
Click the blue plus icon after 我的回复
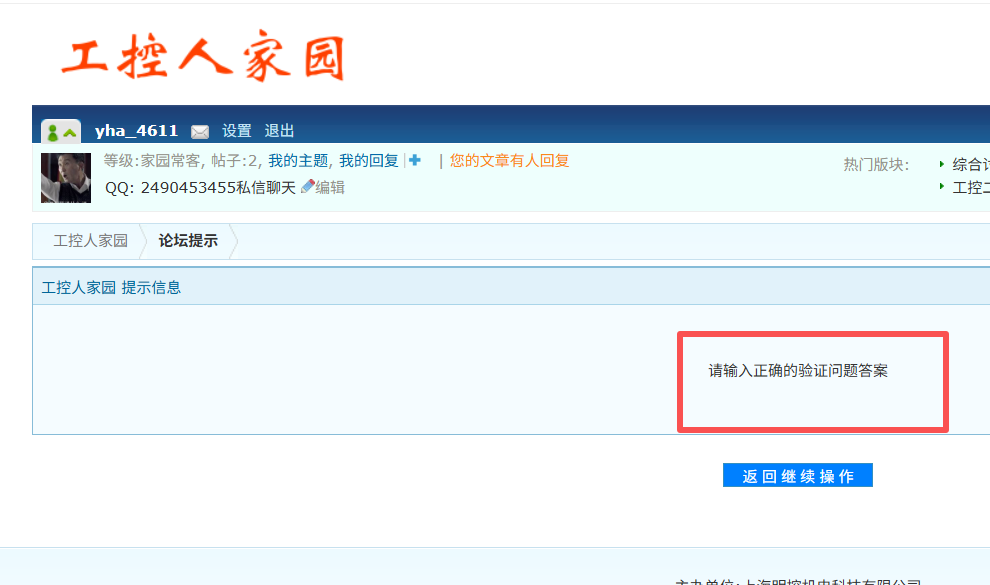click(x=415, y=160)
